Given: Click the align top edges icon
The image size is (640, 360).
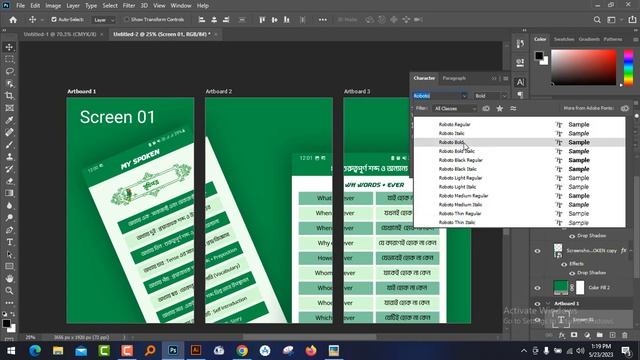Looking at the screenshot, I should coord(262,20).
